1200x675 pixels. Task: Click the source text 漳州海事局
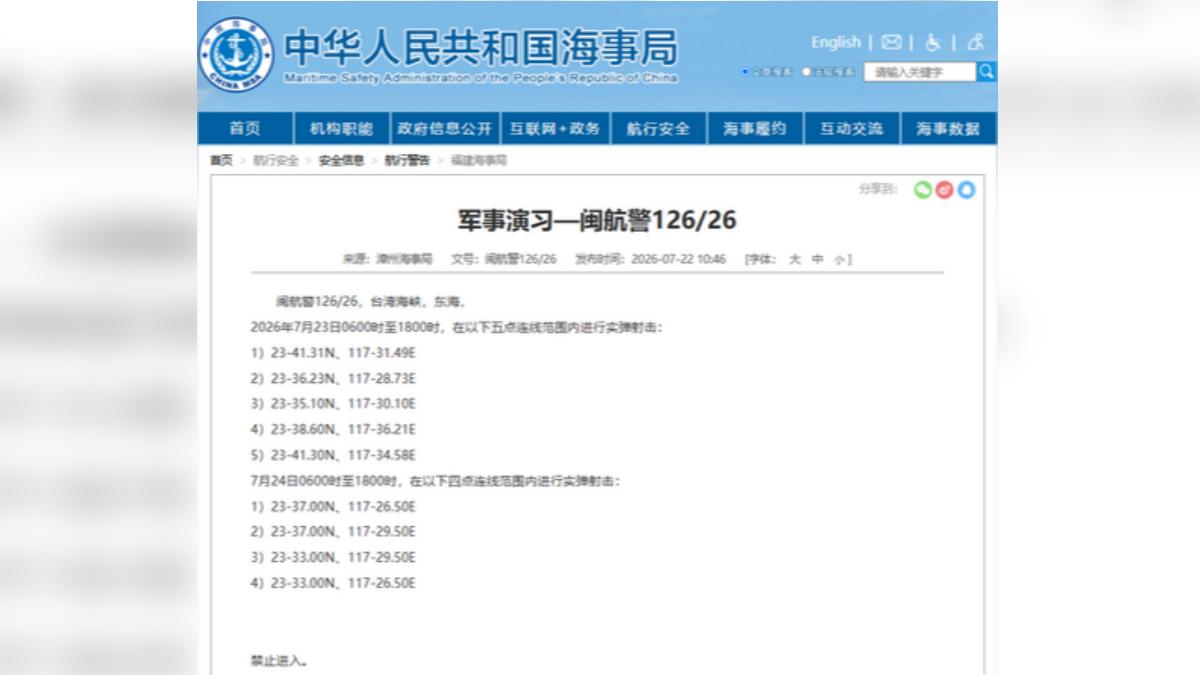404,259
